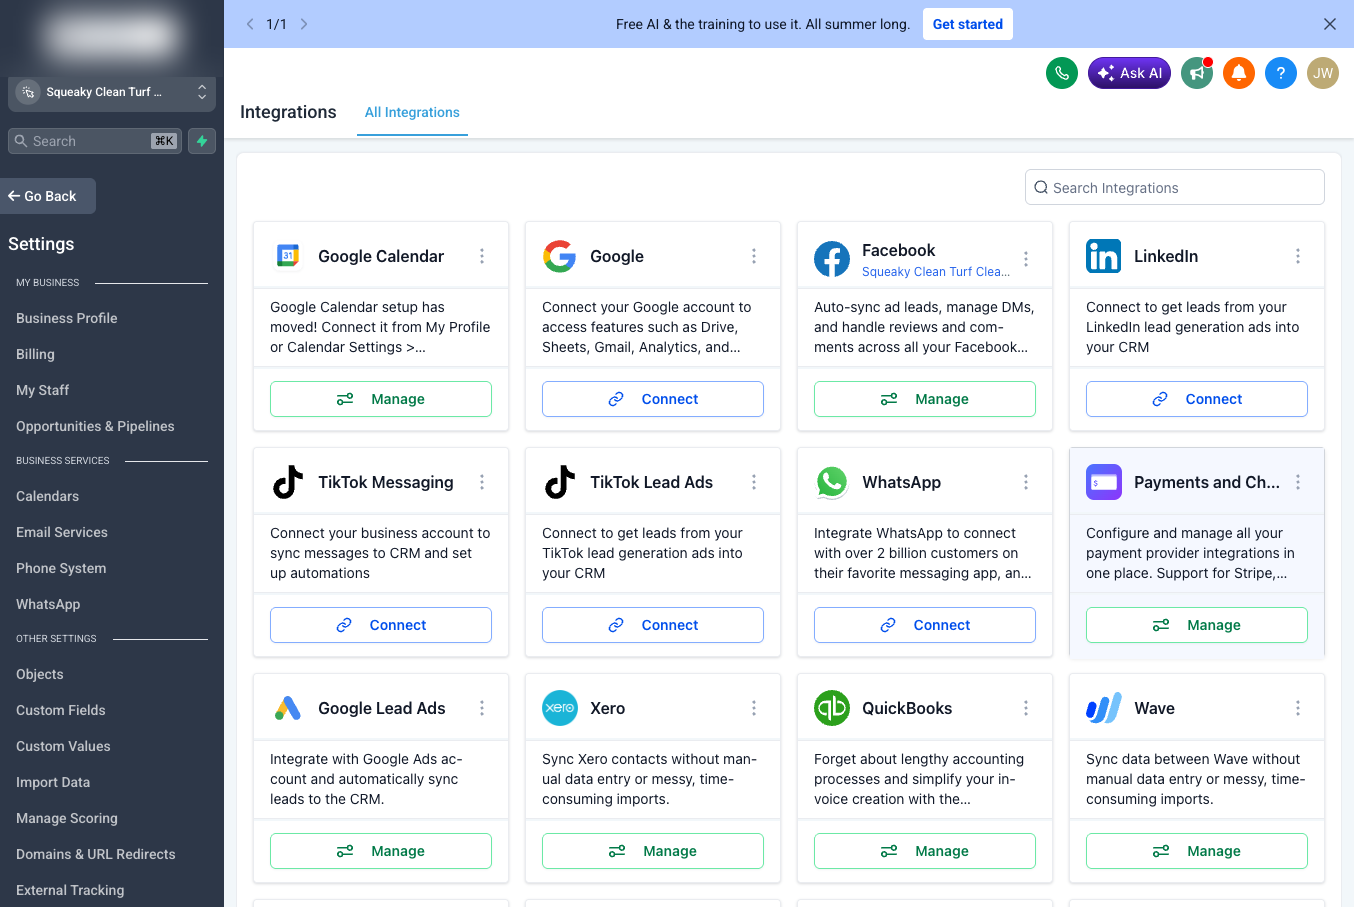The height and width of the screenshot is (907, 1354).
Task: Click the Xero logo icon
Action: pos(560,708)
